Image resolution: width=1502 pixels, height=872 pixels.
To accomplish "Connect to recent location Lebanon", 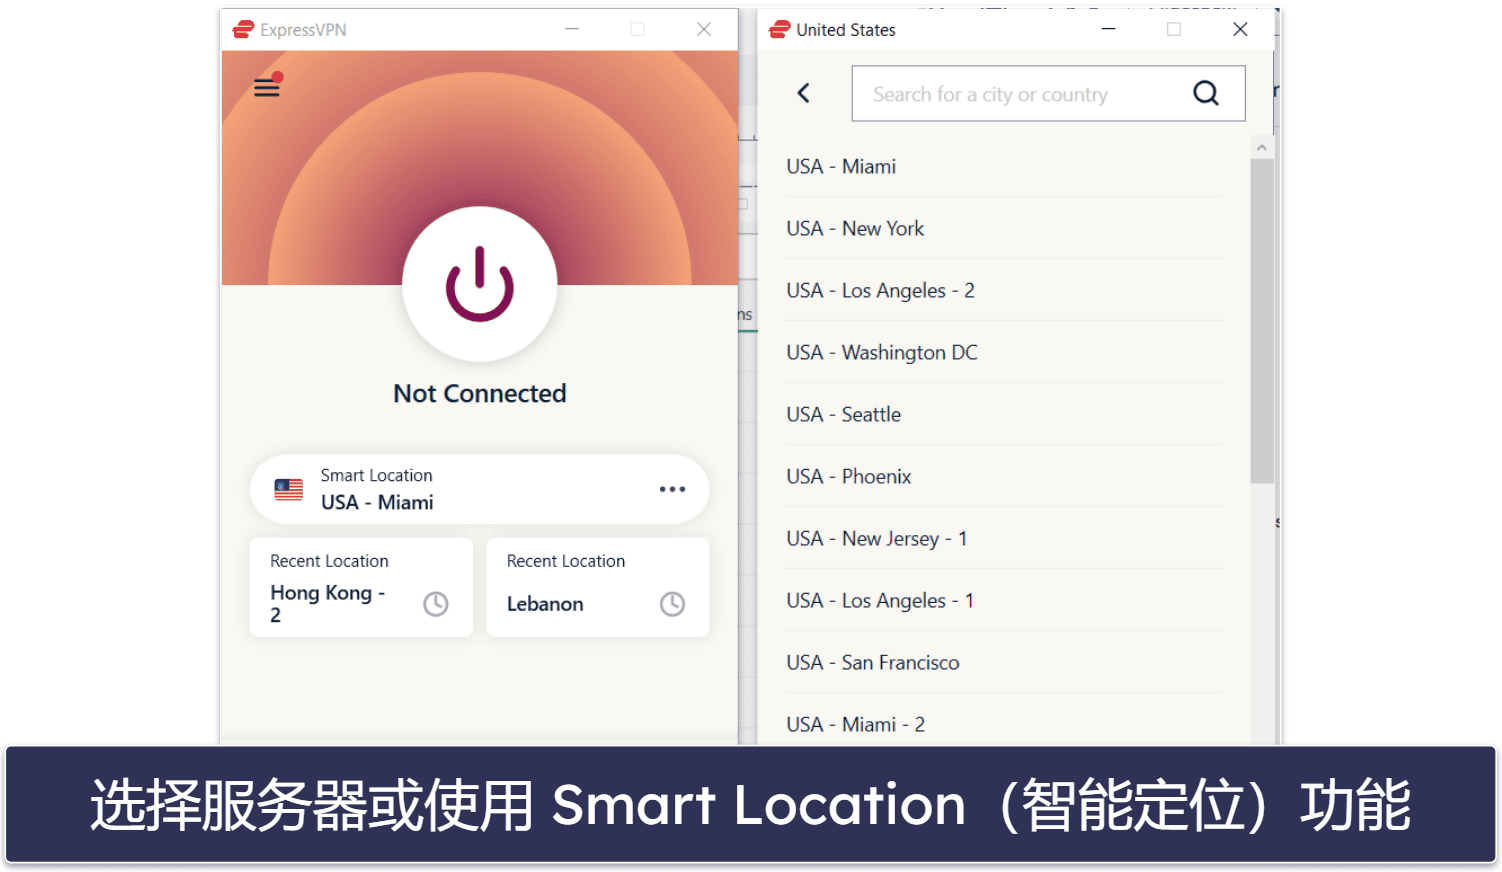I will (x=598, y=587).
